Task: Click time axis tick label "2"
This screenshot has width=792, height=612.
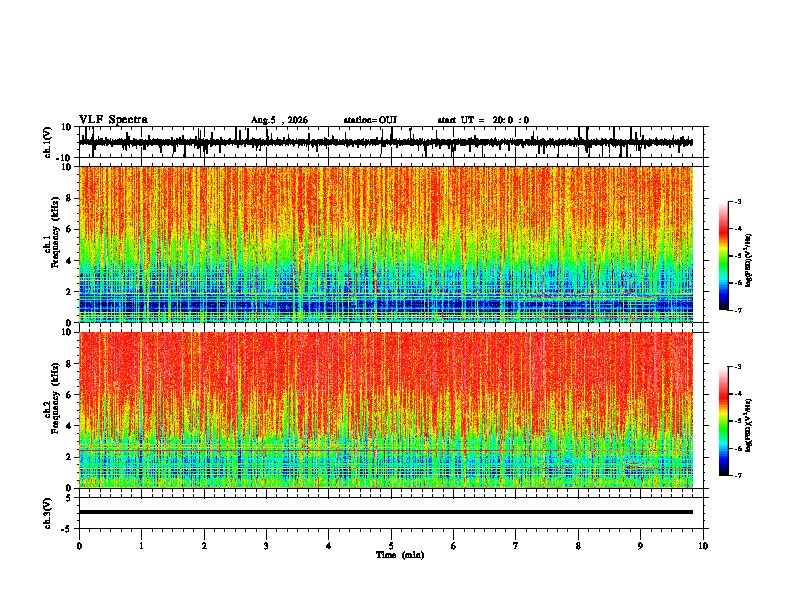Action: point(204,546)
